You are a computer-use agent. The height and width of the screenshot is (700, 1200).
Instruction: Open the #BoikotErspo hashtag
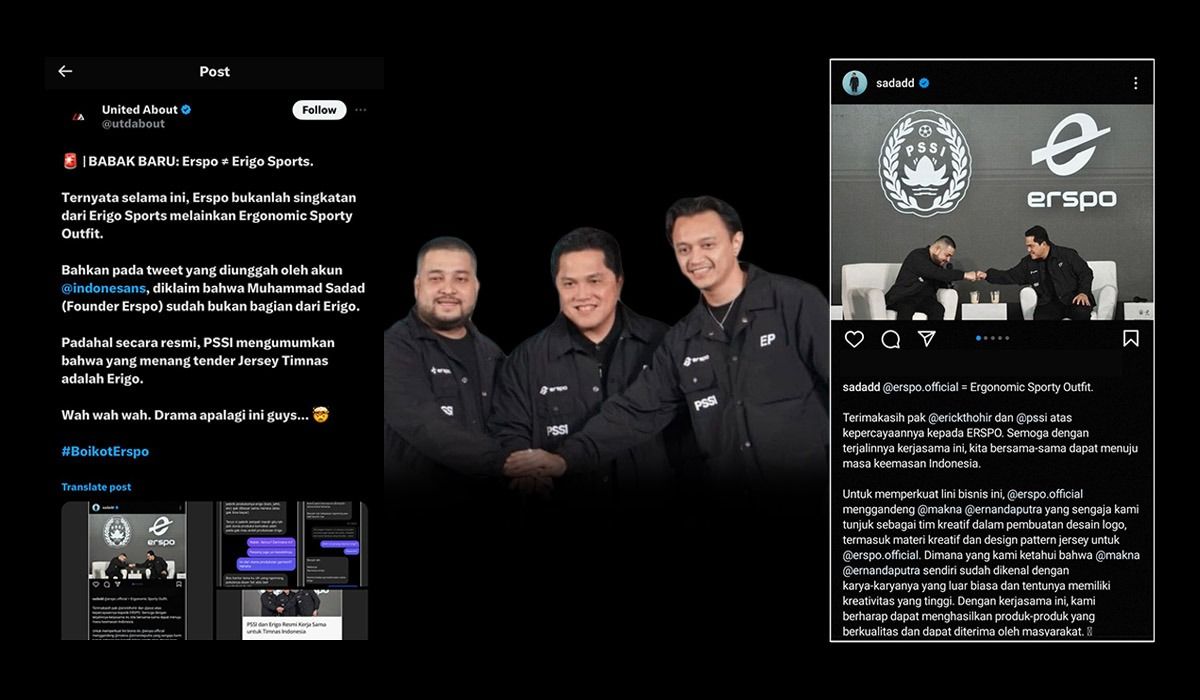105,452
